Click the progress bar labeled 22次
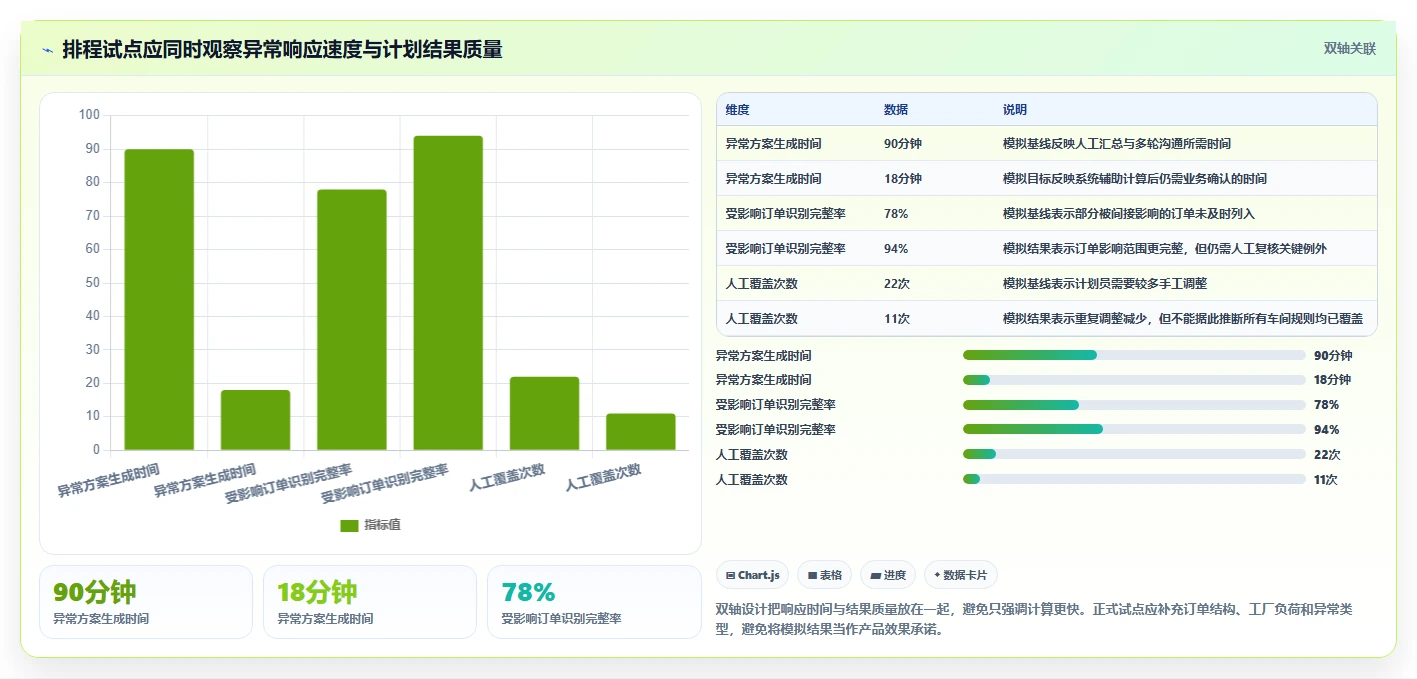 pos(1134,454)
